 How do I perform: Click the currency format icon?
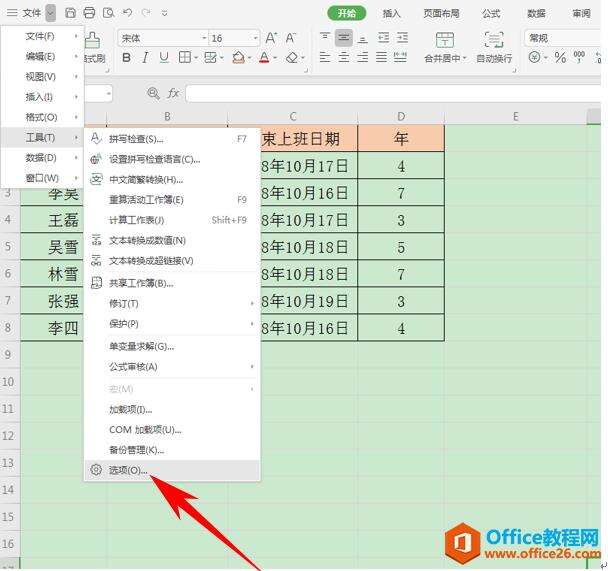535,58
